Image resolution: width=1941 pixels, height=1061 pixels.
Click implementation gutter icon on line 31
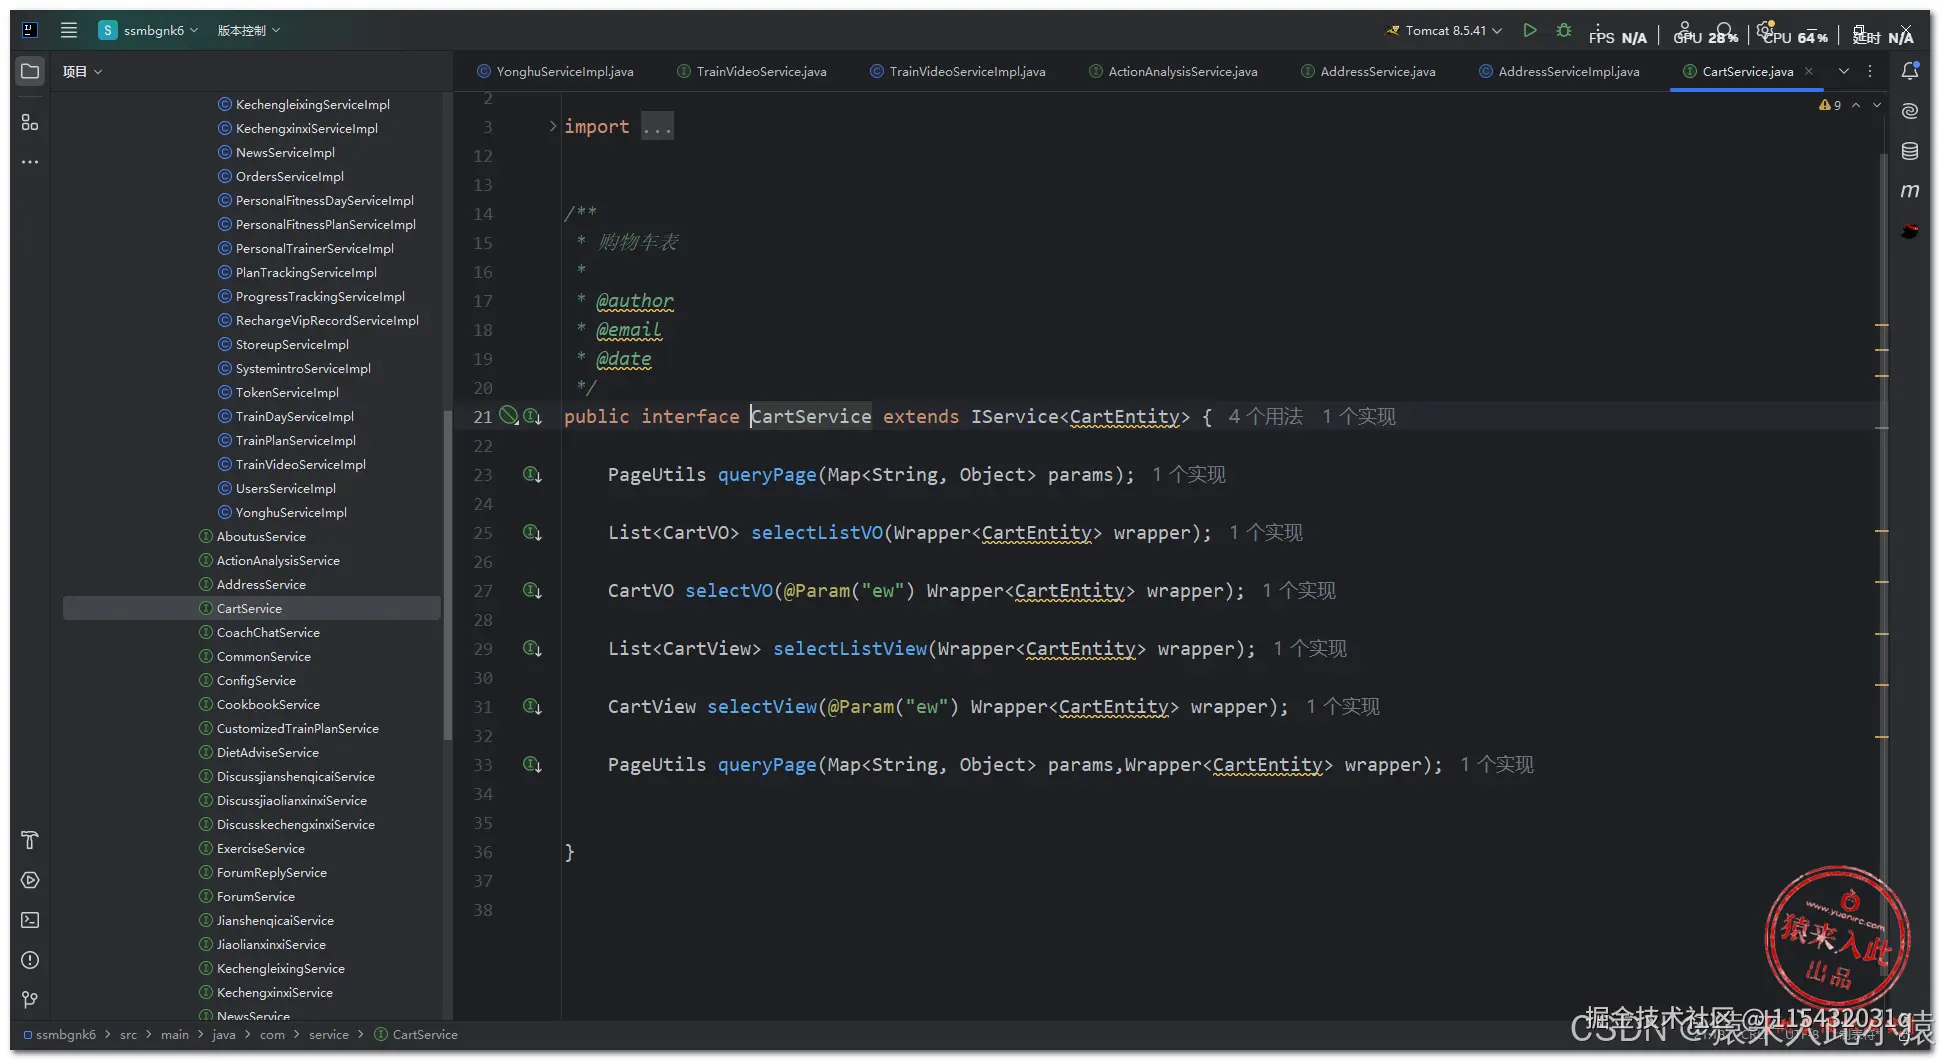tap(533, 707)
